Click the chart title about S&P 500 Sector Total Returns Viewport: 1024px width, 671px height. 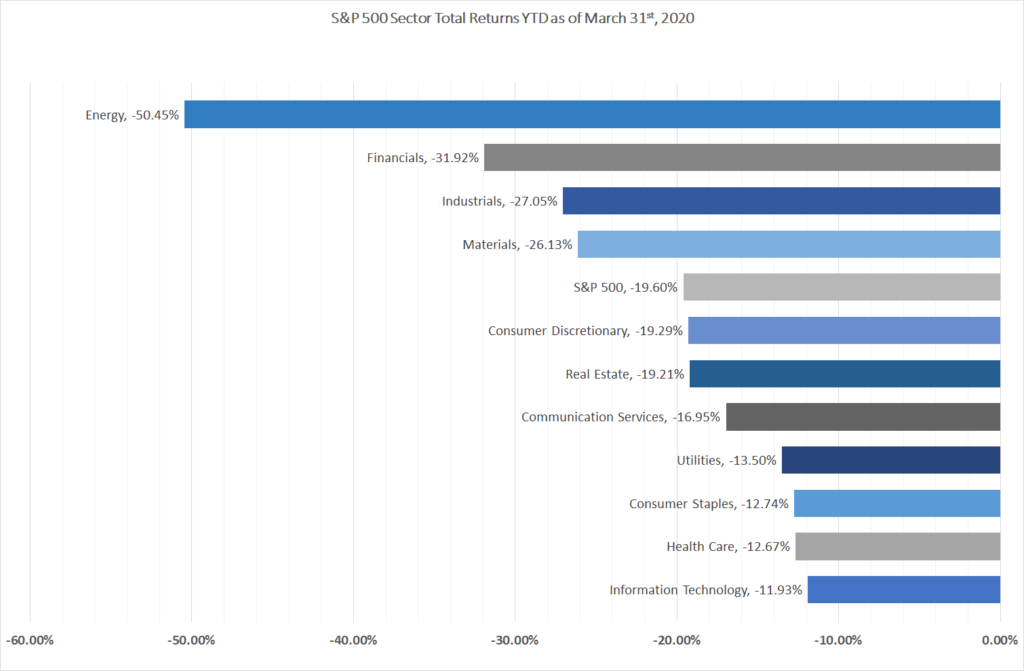coord(513,18)
